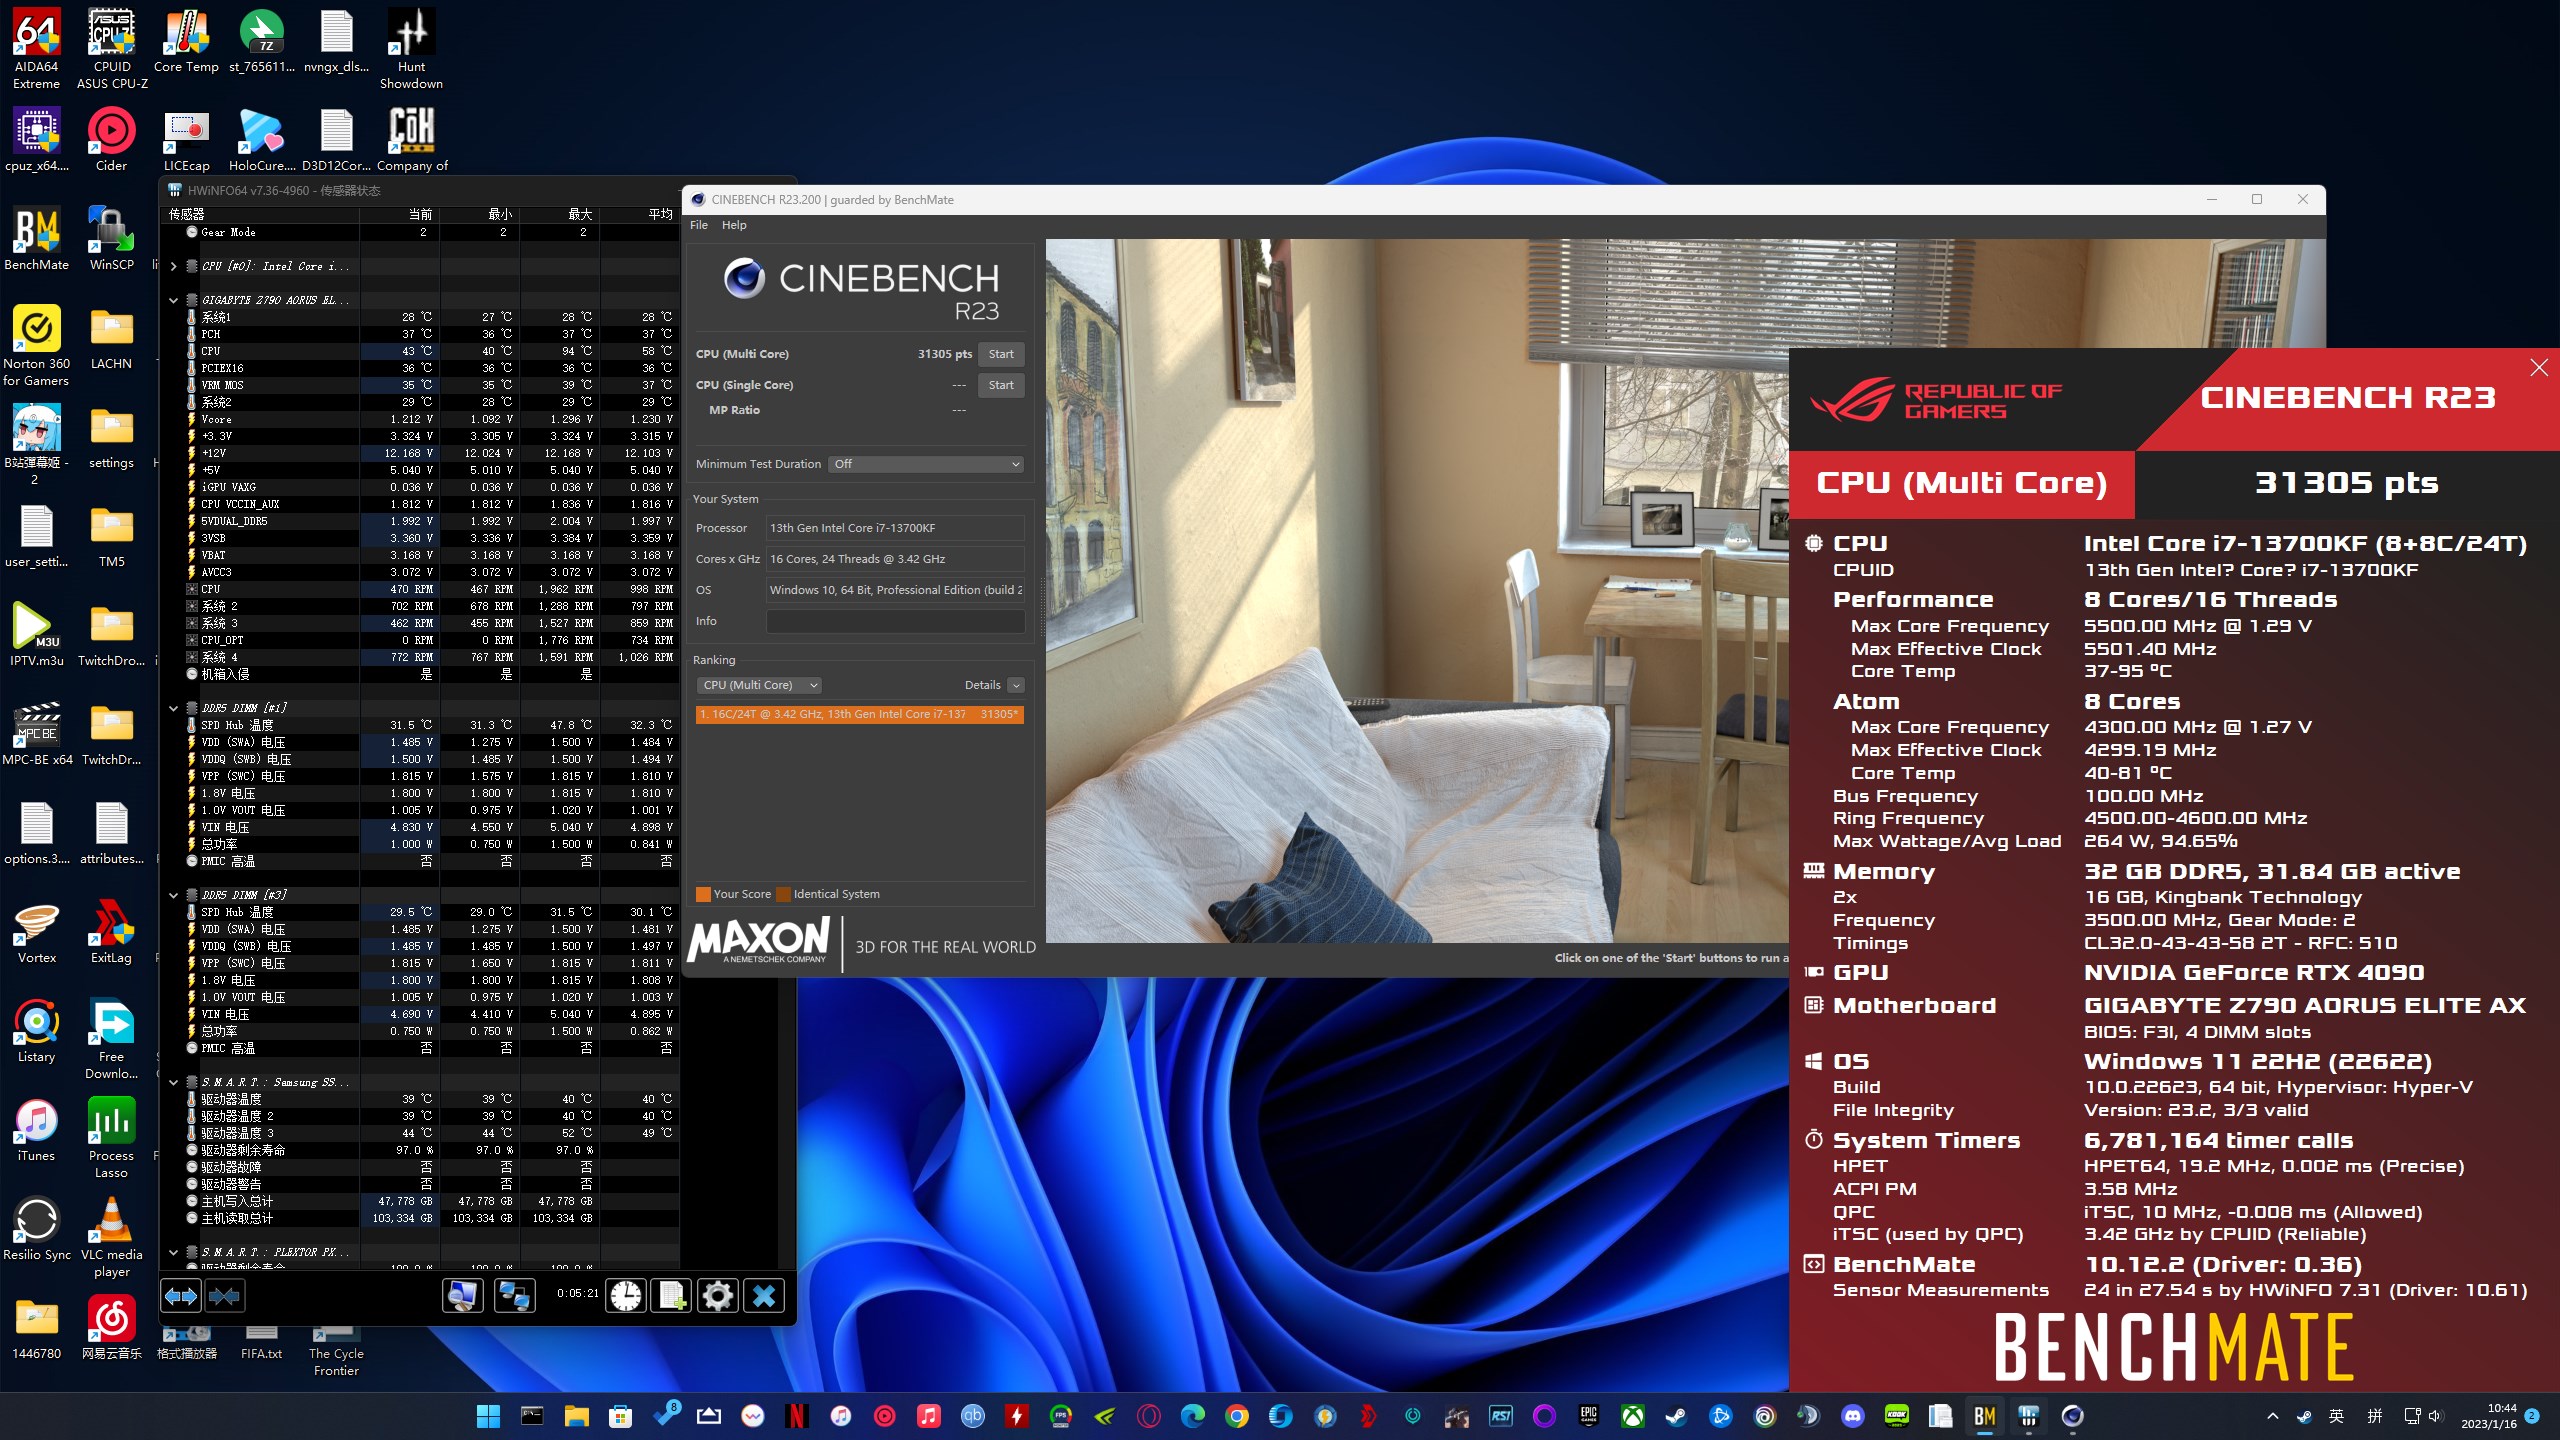The height and width of the screenshot is (1440, 2560).
Task: Open Cider desktop icon
Action: tap(111, 140)
